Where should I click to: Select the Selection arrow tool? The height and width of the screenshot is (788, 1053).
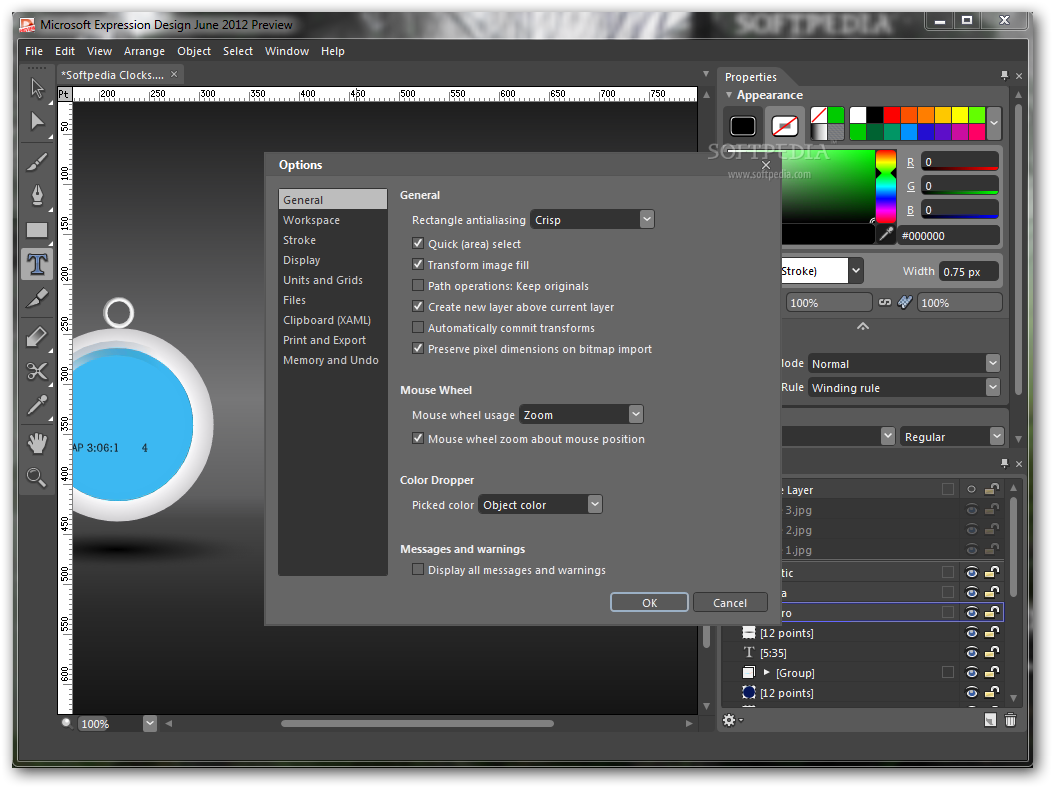click(x=37, y=88)
